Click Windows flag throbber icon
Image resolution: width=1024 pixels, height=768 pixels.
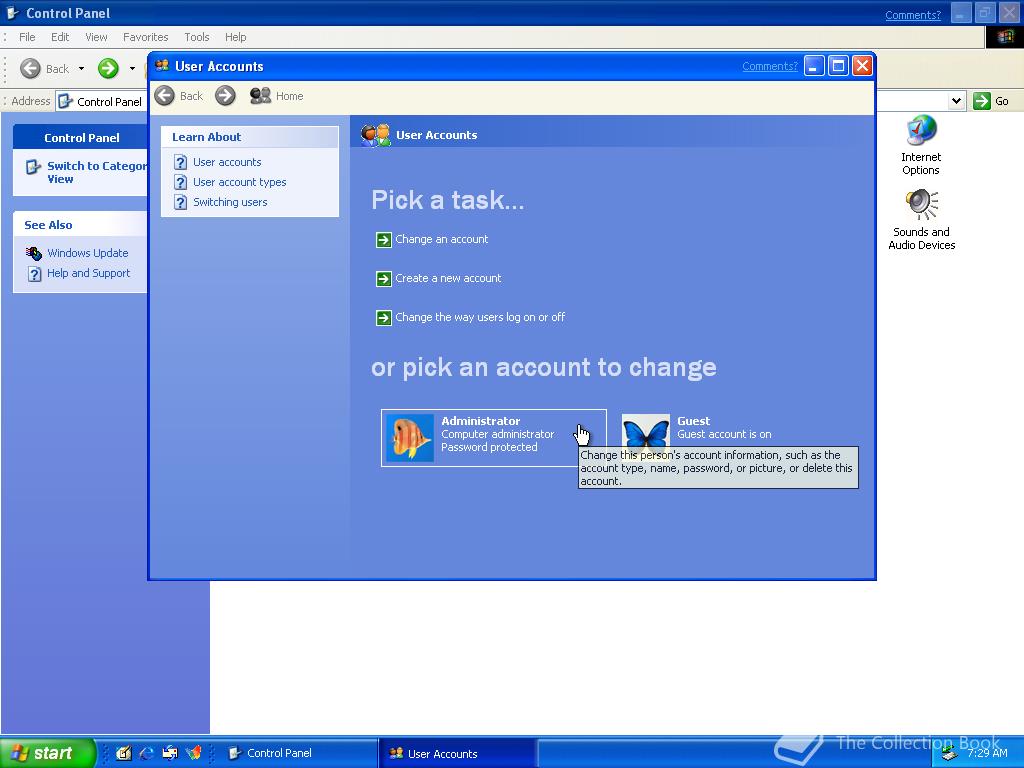pos(1004,37)
